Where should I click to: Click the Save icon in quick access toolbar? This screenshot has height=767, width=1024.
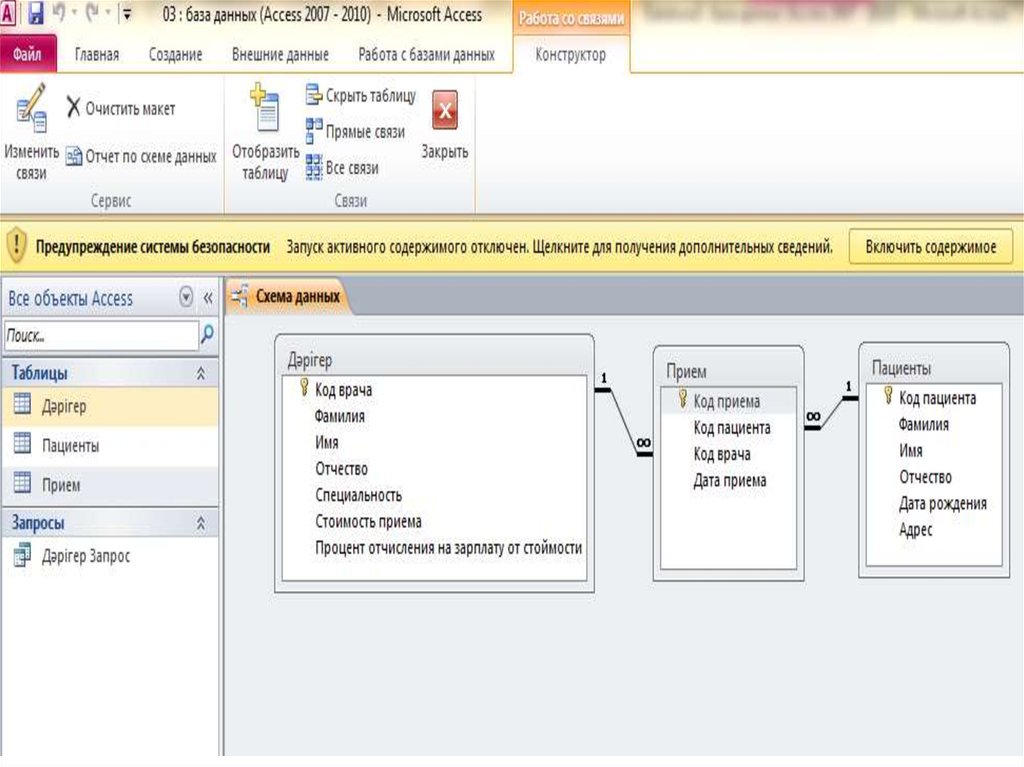[x=36, y=15]
